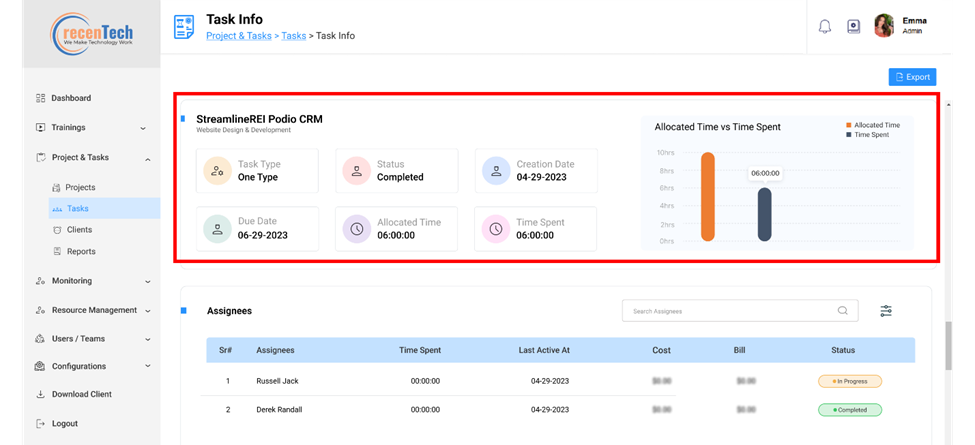Click the Clients submenu icon
This screenshot has height=445, width=975.
coord(57,230)
